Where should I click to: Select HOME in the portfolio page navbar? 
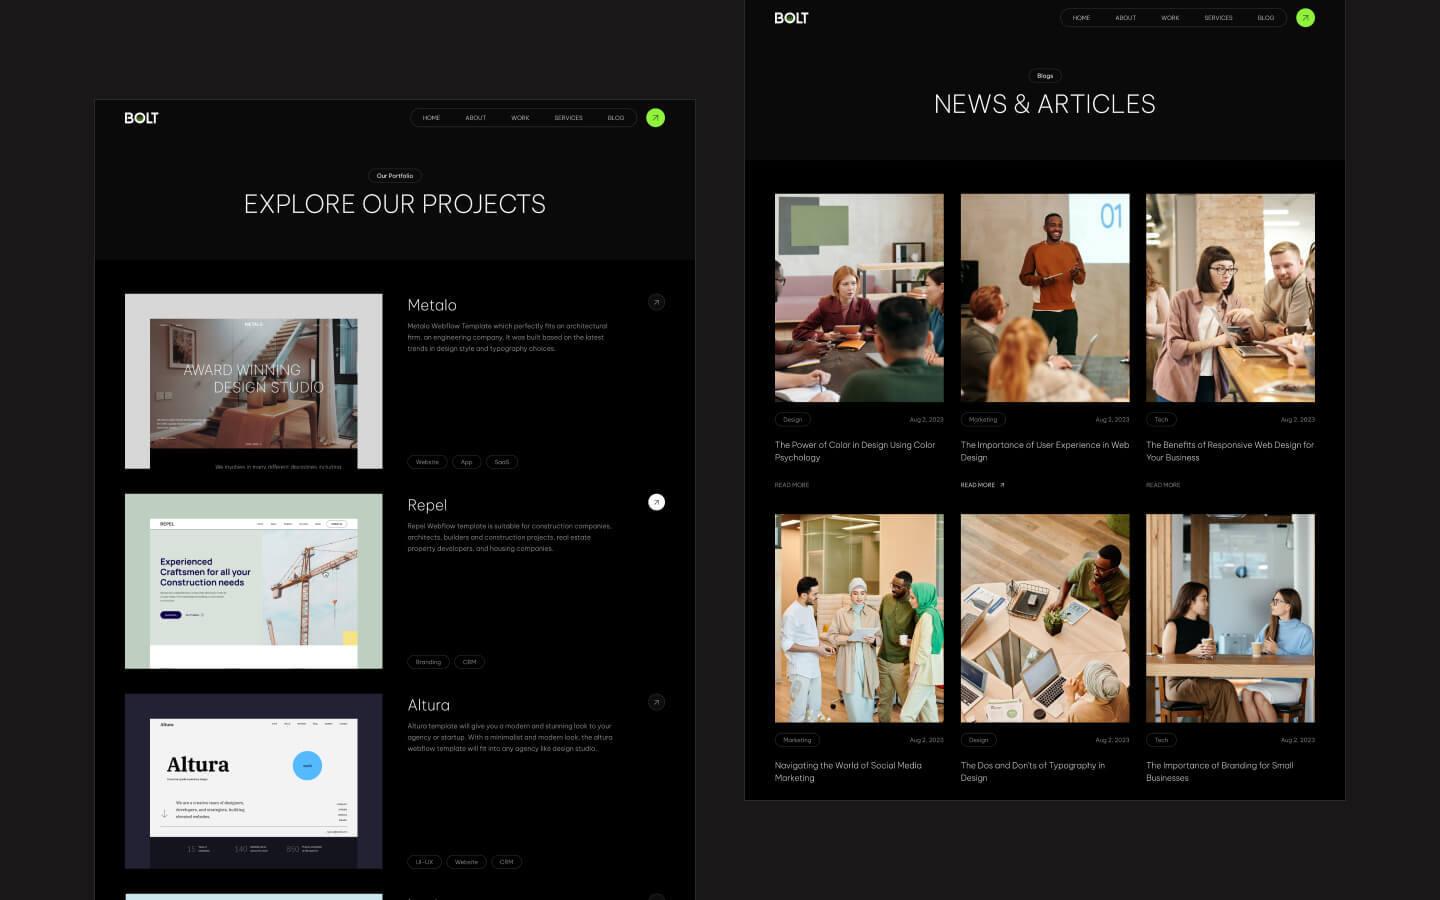[431, 117]
